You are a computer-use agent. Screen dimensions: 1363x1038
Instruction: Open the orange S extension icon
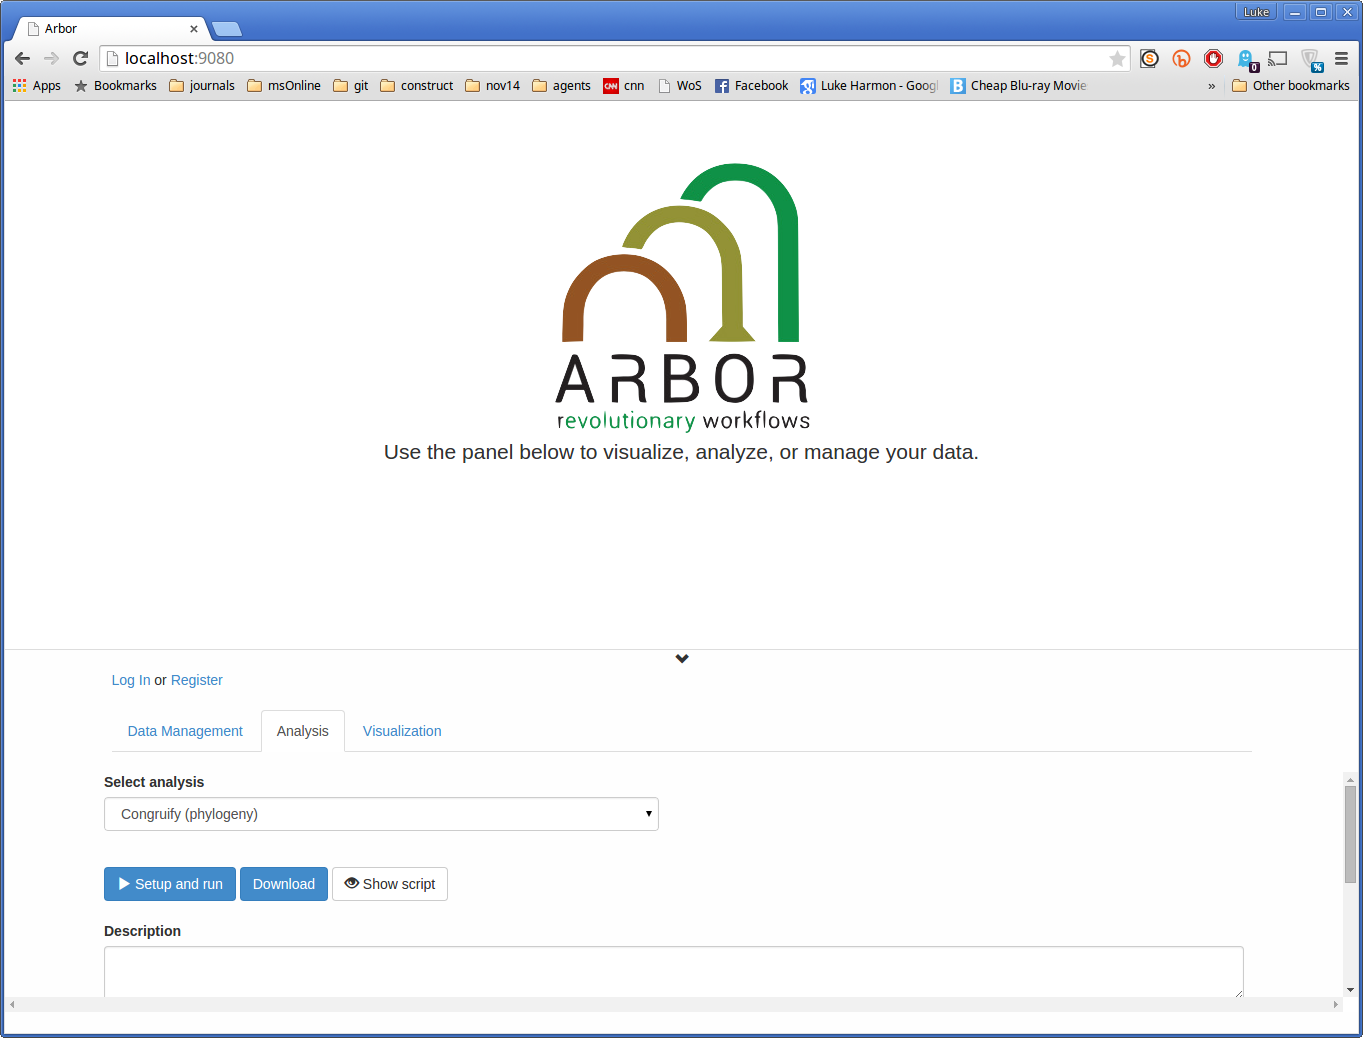1149,59
